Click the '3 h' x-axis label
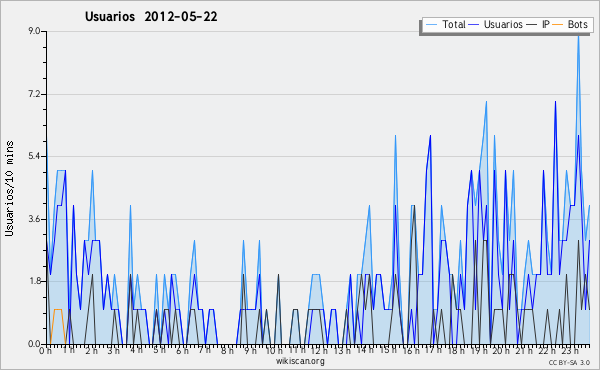The image size is (600, 370). pos(114,351)
